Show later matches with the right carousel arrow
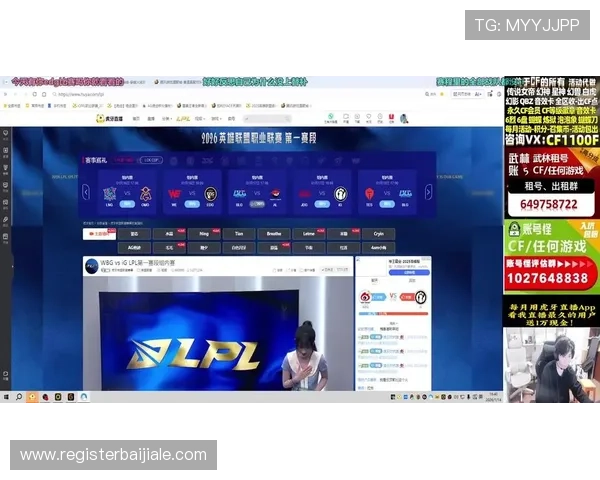 click(428, 192)
